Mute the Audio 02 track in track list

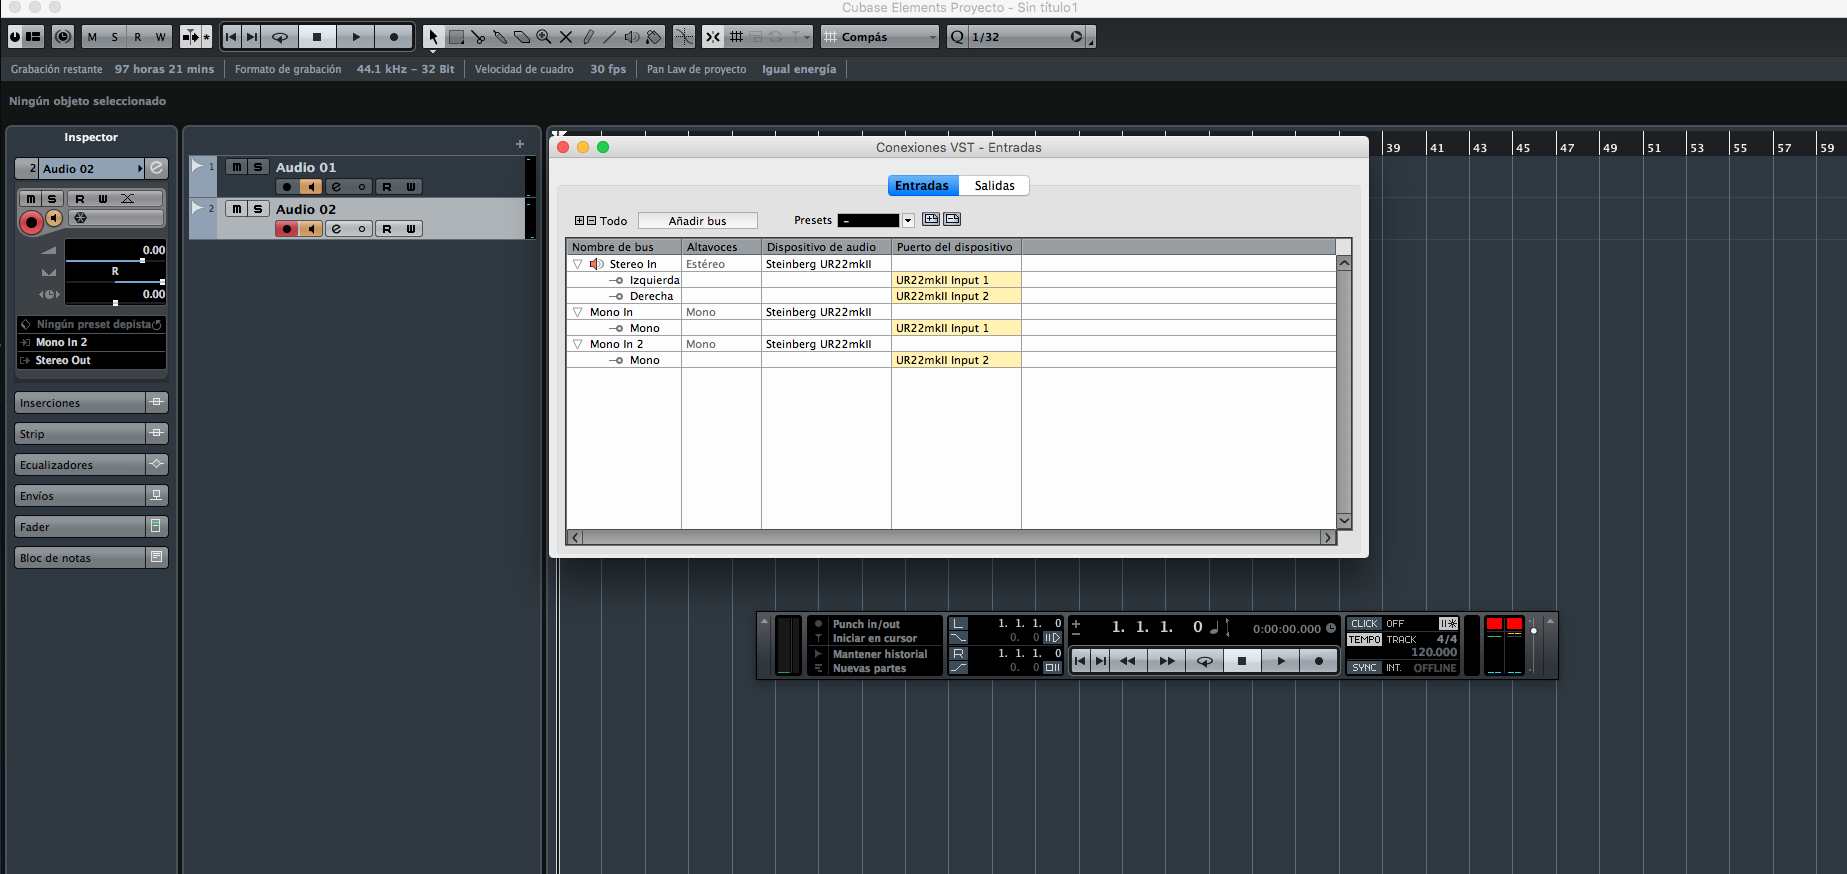236,209
